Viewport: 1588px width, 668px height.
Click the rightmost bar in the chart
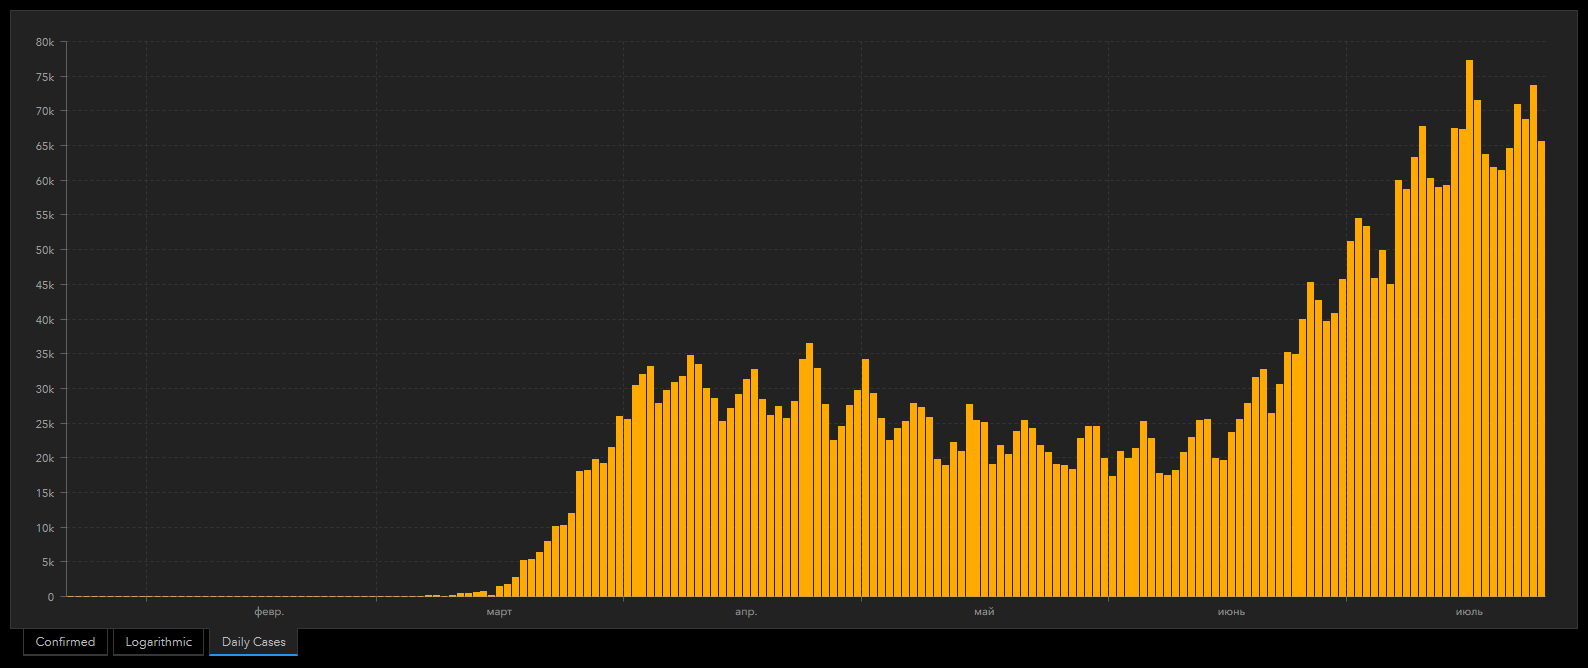1541,369
